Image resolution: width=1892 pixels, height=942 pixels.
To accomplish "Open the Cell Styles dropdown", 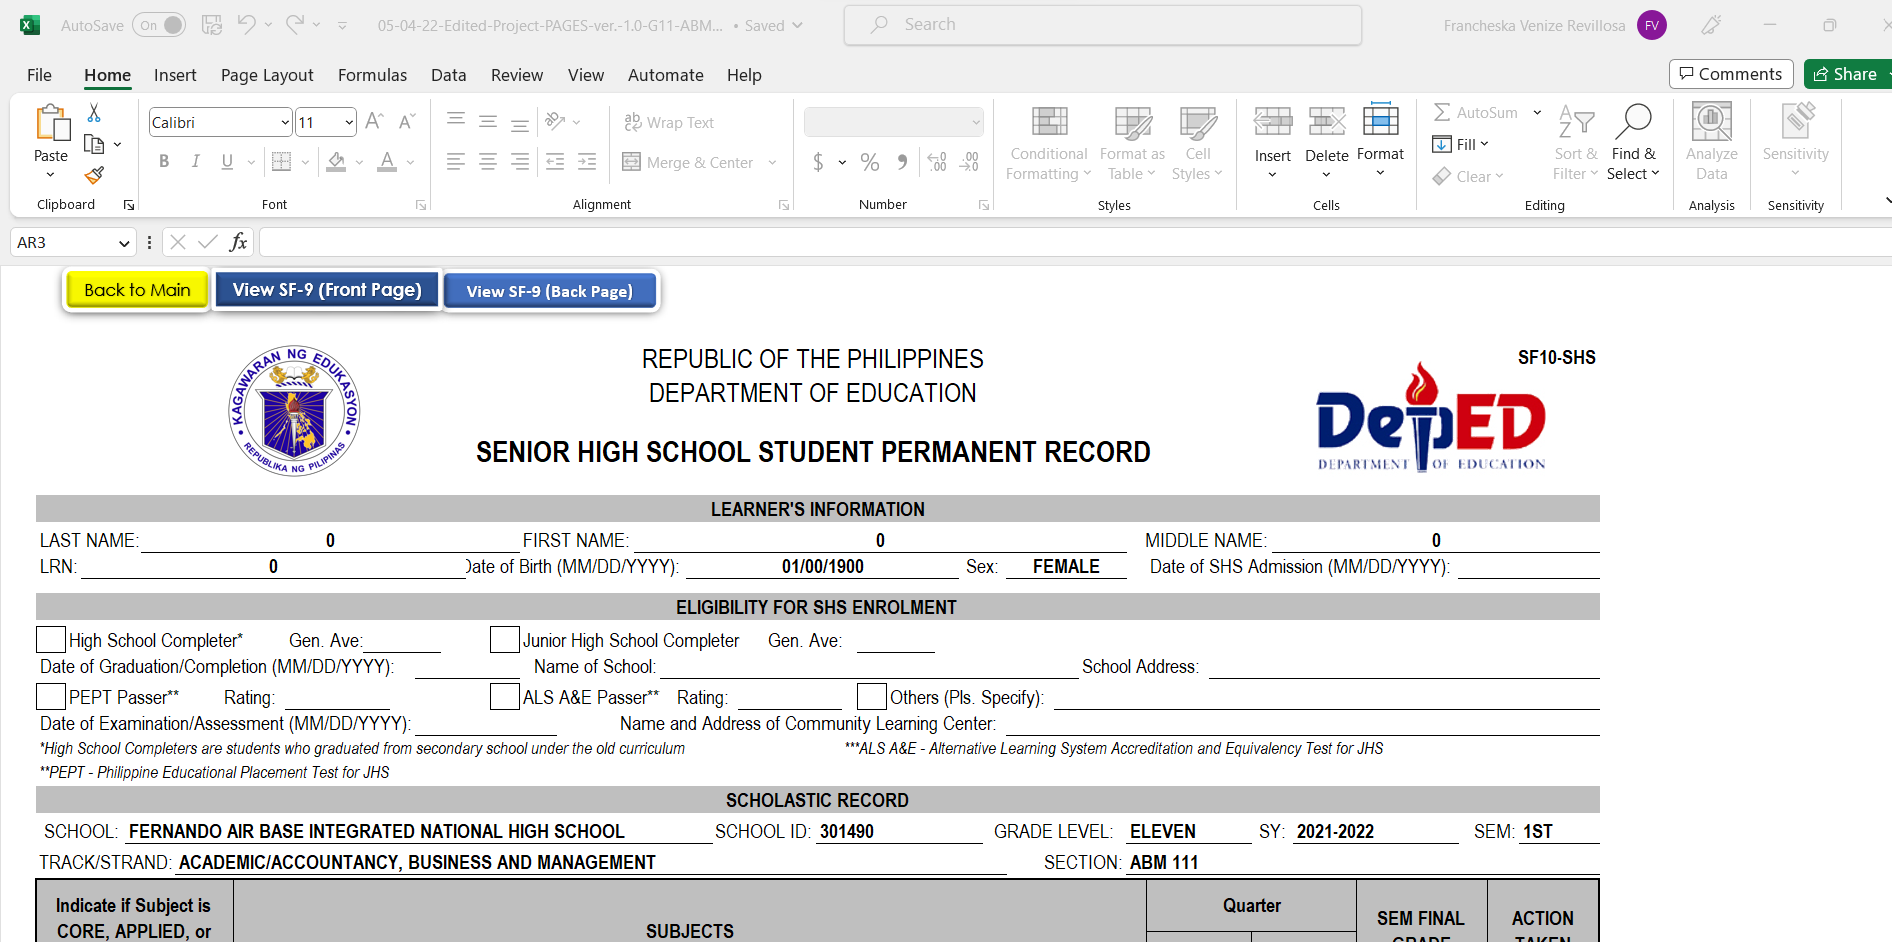I will (1197, 143).
